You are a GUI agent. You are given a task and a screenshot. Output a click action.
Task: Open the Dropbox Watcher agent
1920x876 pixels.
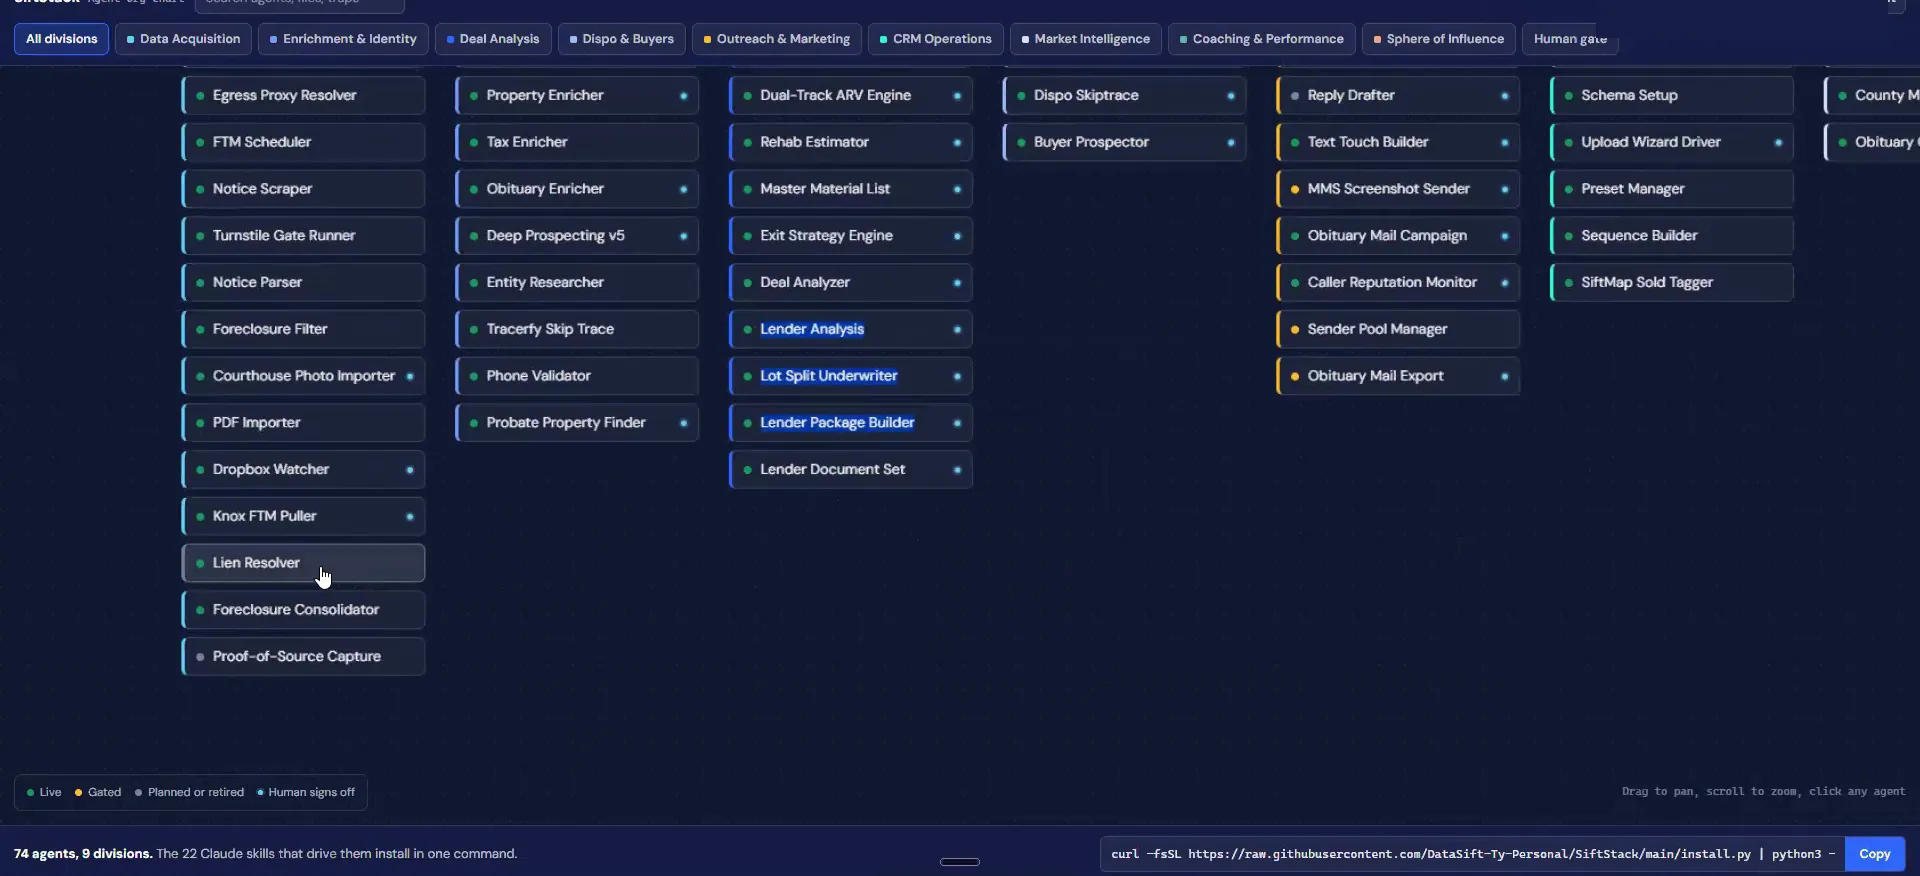click(x=303, y=470)
